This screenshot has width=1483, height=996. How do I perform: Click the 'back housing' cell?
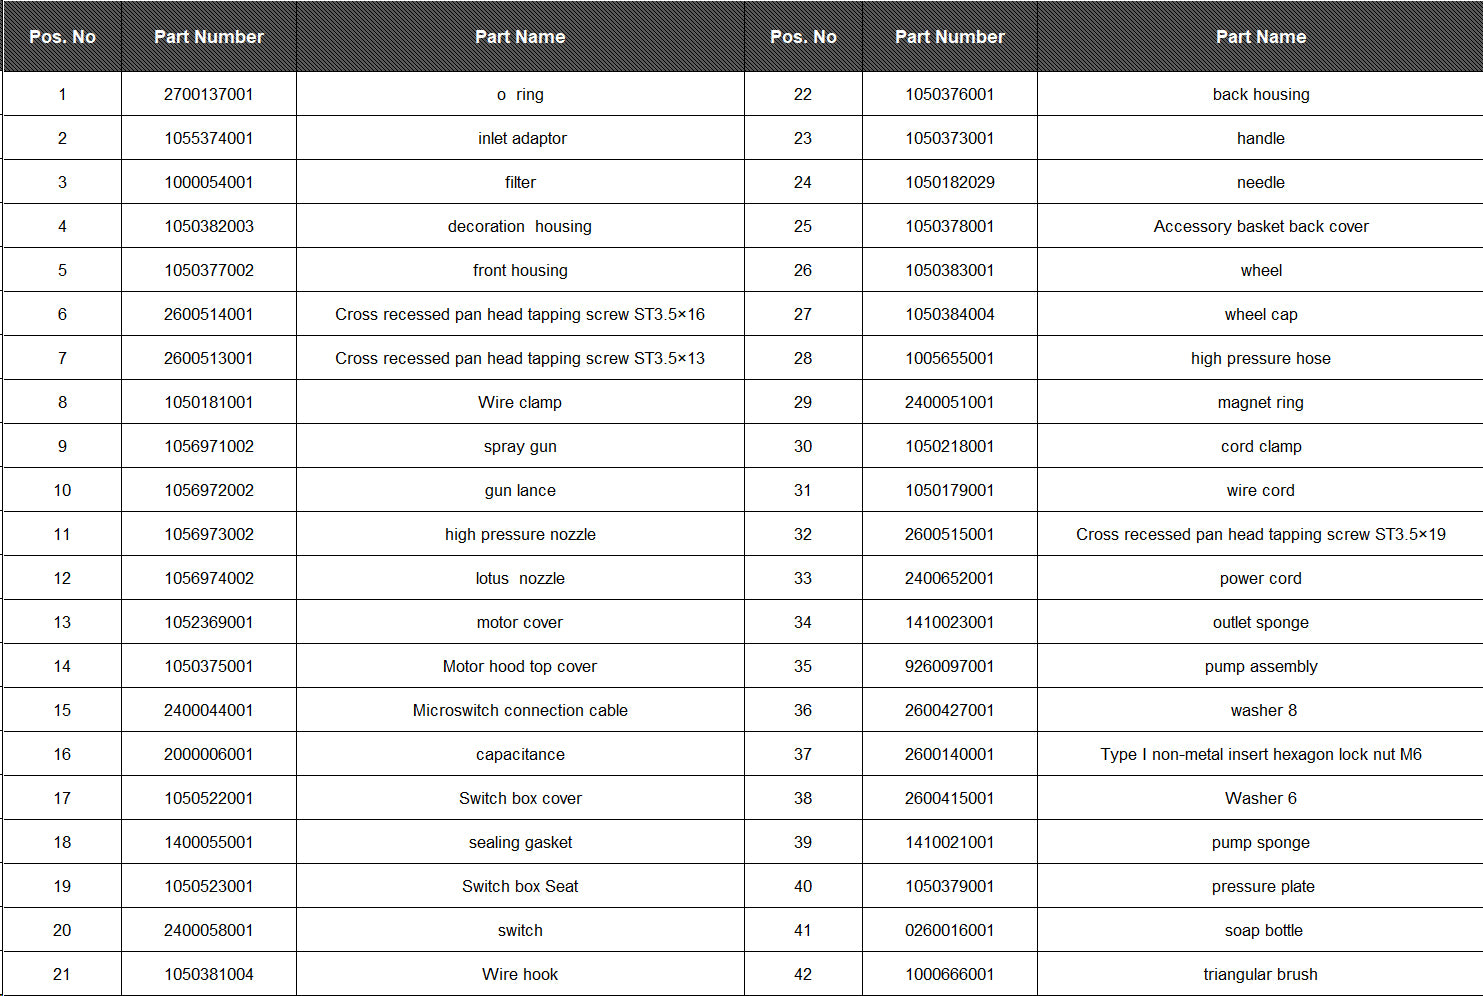click(1260, 94)
